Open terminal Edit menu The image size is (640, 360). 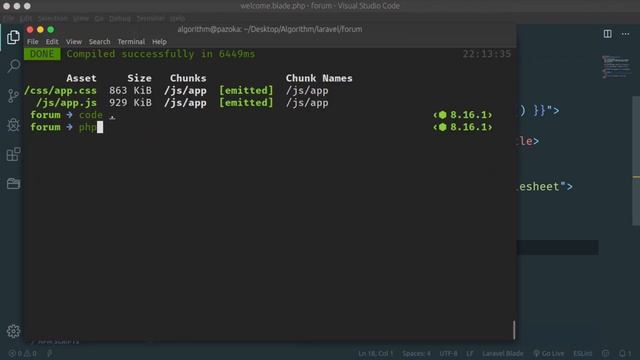point(52,42)
